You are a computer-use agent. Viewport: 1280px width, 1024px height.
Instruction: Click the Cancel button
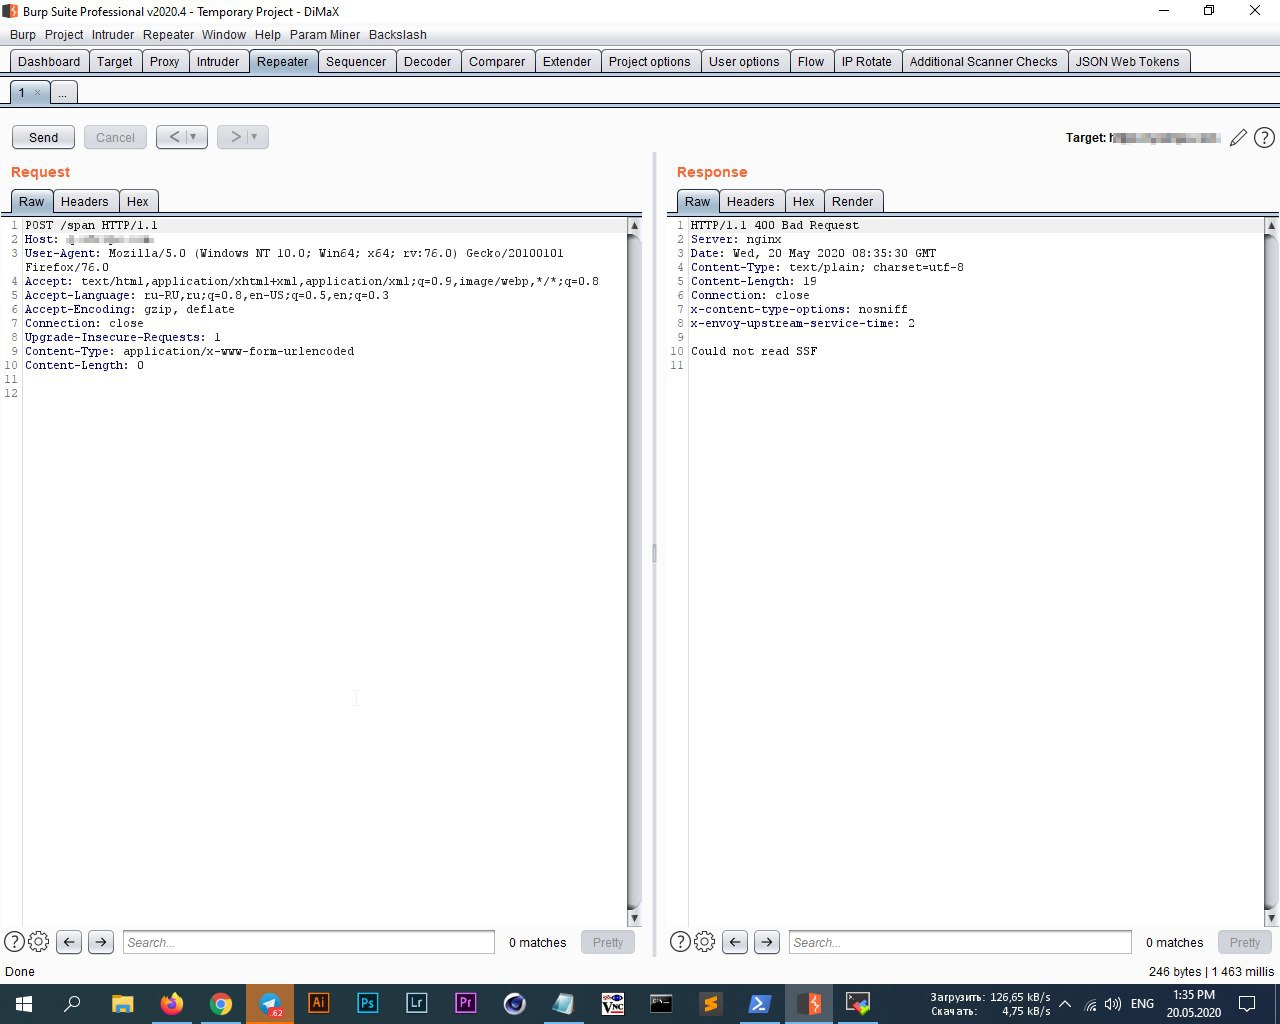point(115,137)
